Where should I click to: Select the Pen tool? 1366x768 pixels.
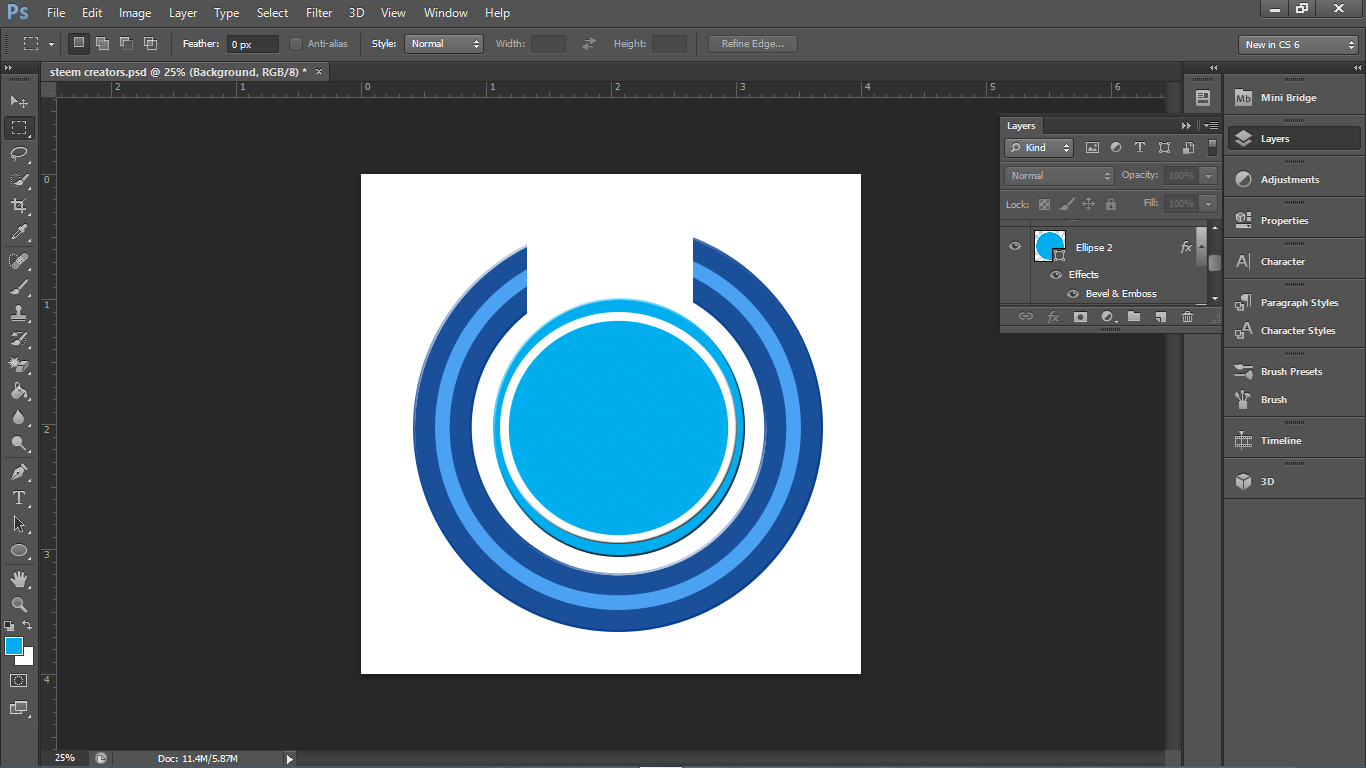coord(19,472)
